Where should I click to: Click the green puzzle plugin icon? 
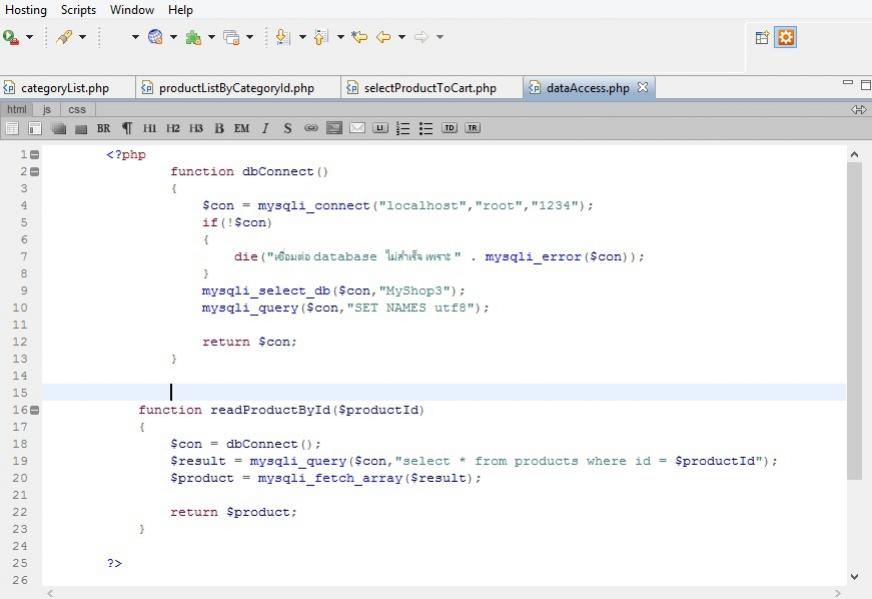[x=193, y=37]
